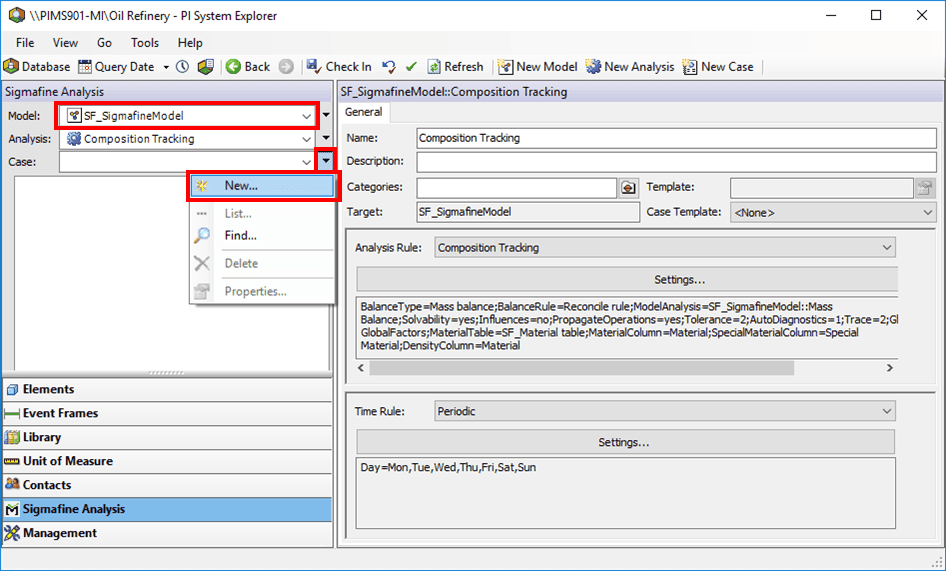The image size is (946, 571).
Task: Open the Event Frames navigation section
Action: 167,413
